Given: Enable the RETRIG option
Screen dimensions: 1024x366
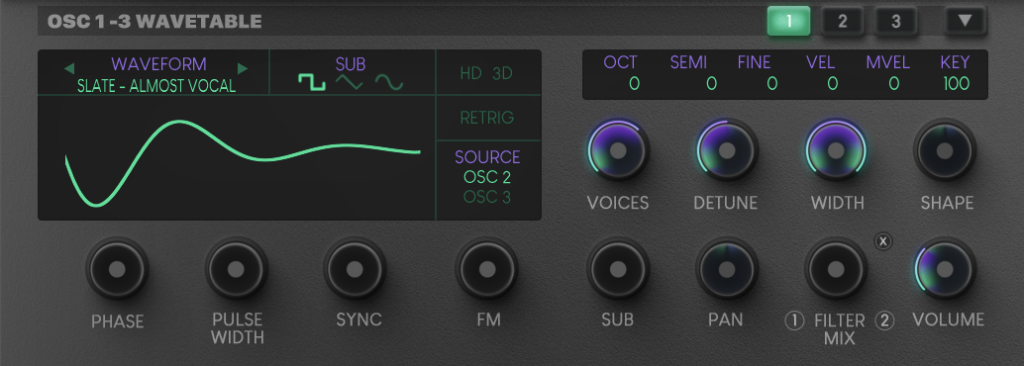Looking at the screenshot, I should [x=487, y=118].
